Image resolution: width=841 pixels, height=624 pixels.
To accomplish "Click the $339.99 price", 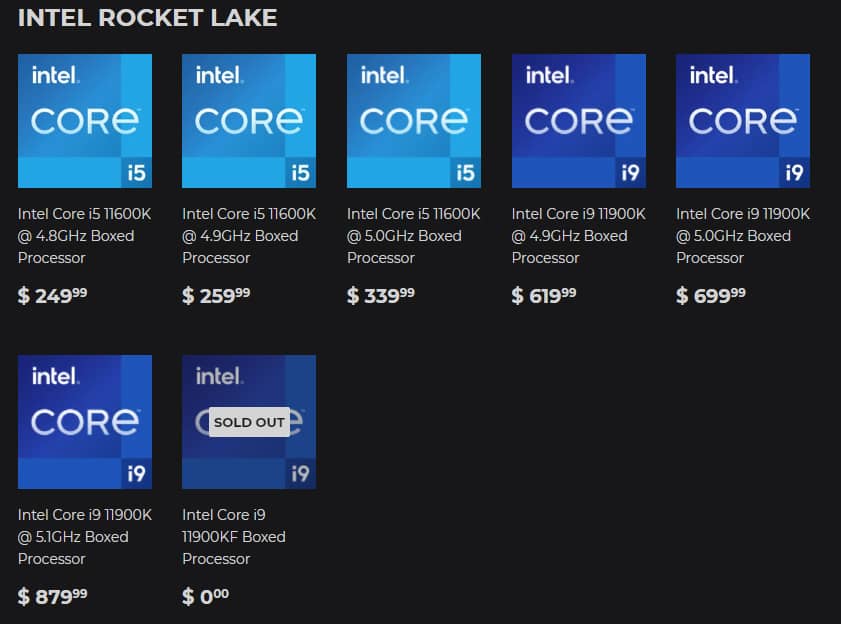I will click(x=381, y=295).
